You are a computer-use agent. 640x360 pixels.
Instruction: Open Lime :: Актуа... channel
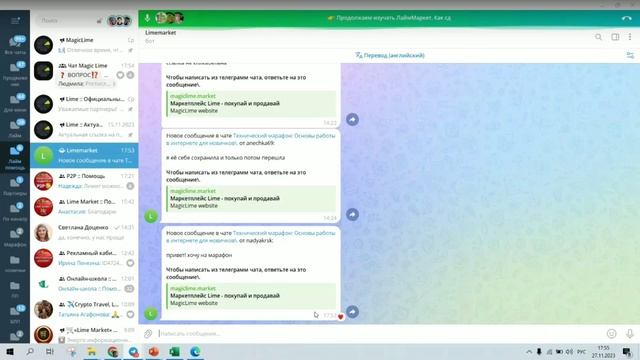pos(84,129)
